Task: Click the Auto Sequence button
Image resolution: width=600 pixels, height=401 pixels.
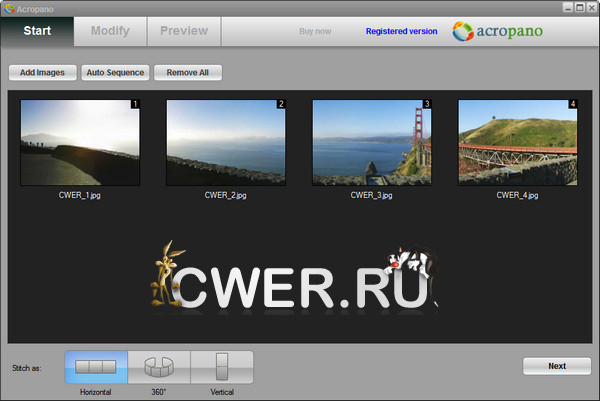Action: (115, 73)
